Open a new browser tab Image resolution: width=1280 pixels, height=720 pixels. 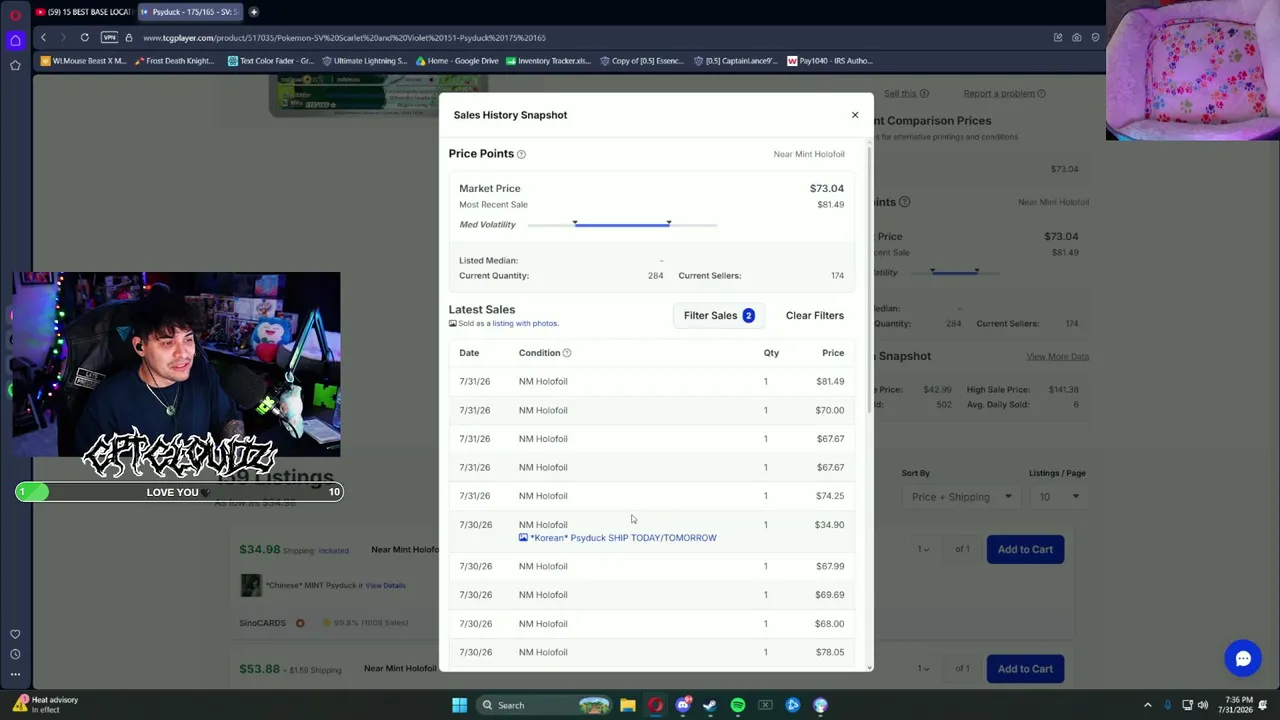tap(254, 12)
